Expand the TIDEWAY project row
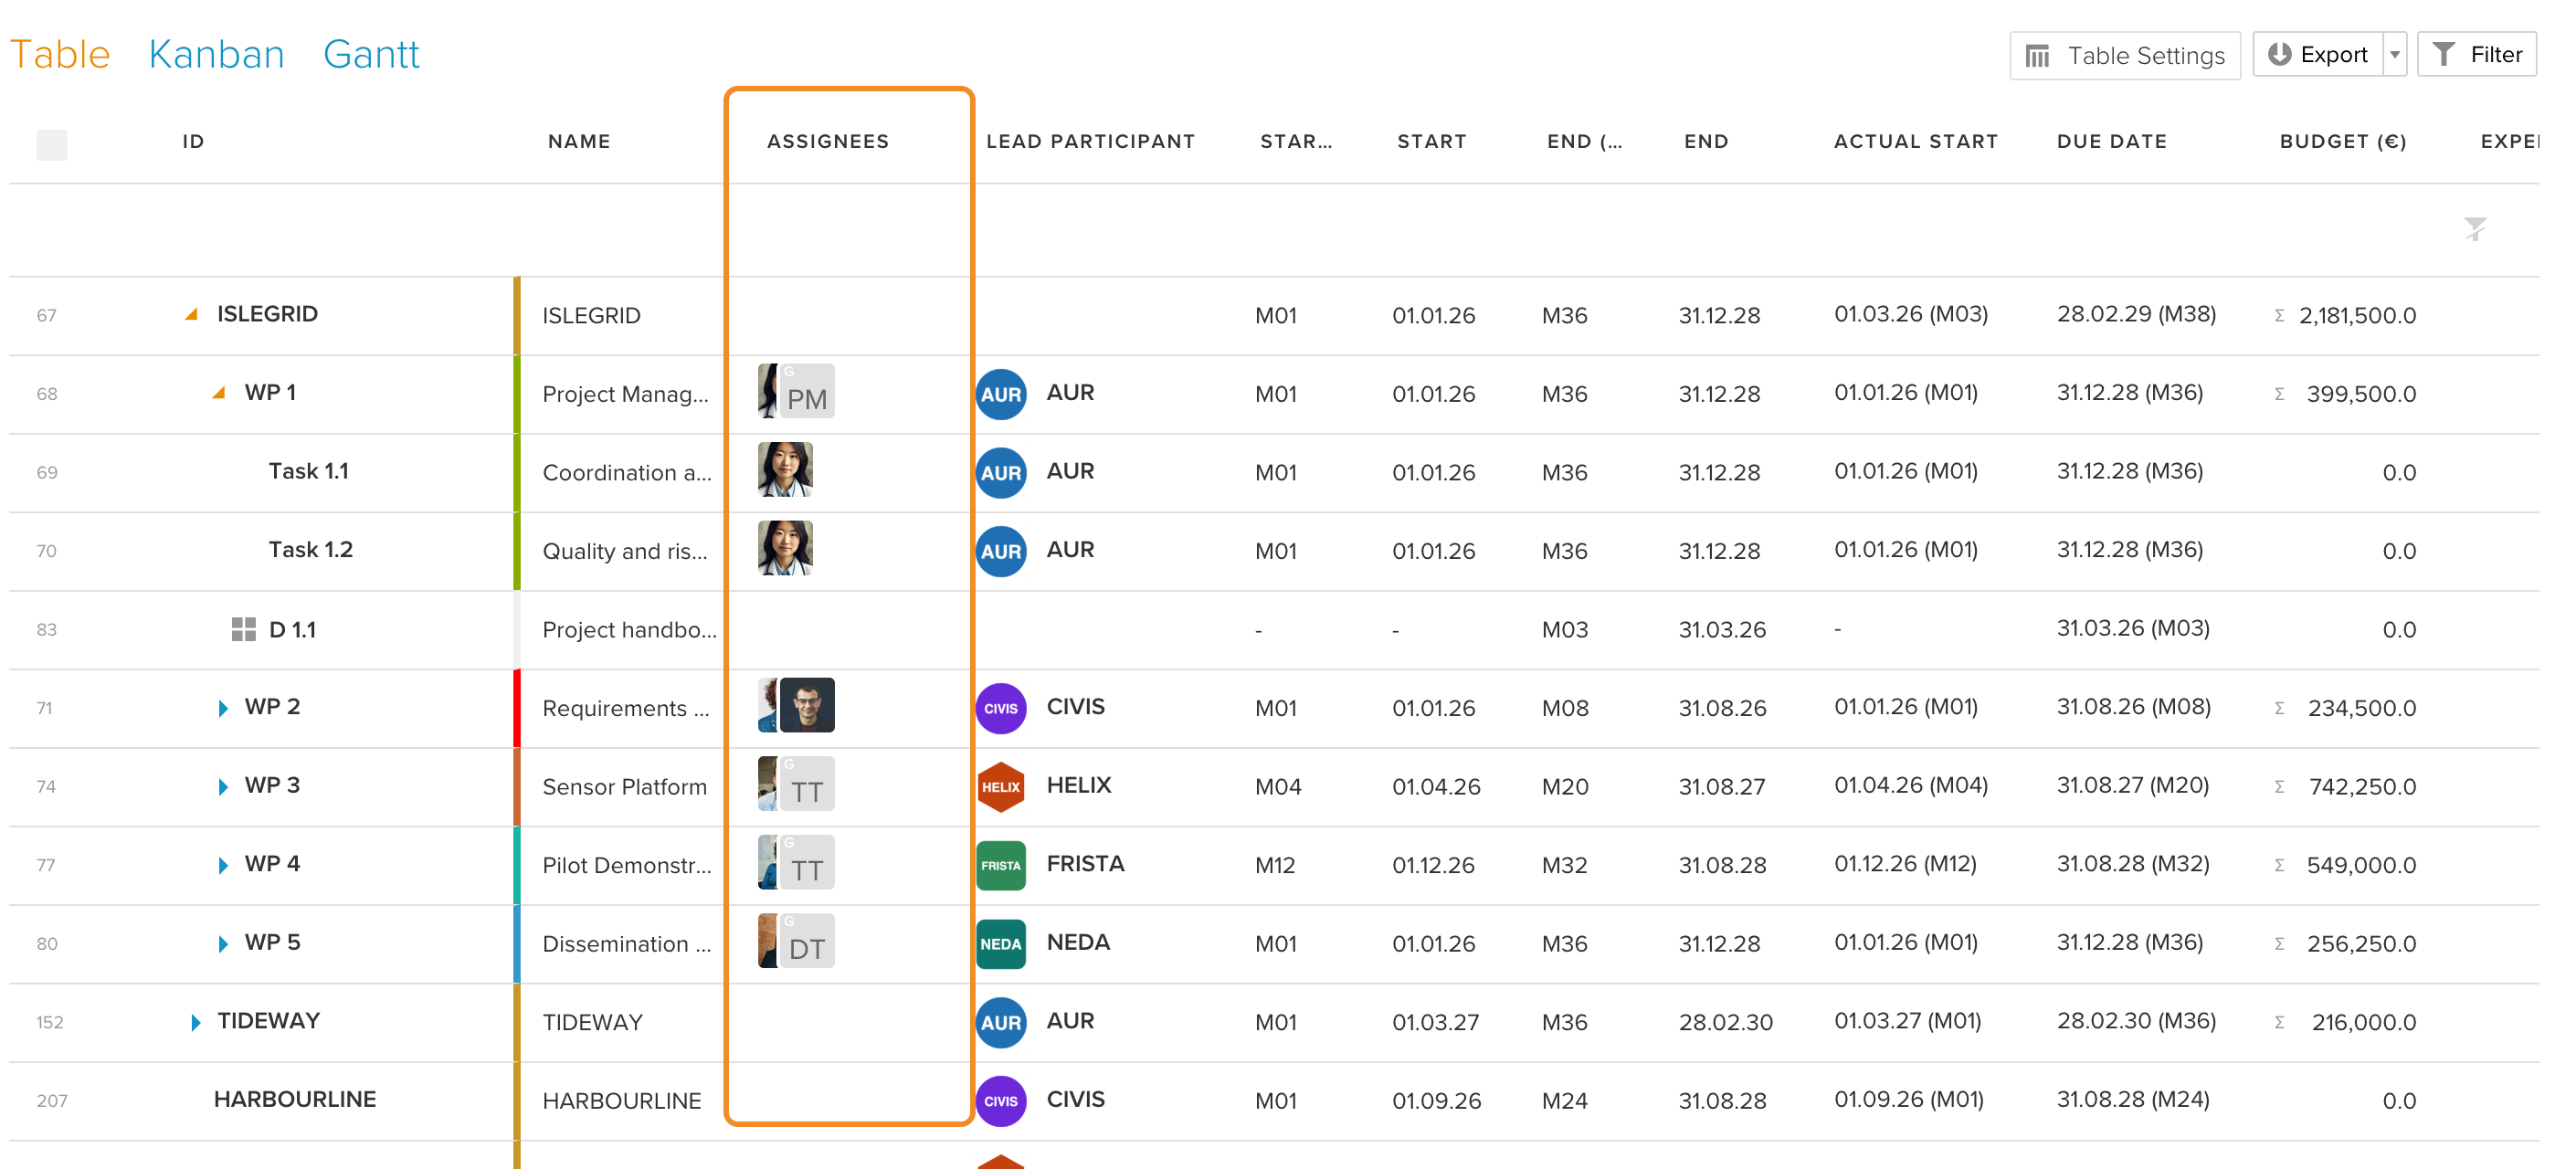The height and width of the screenshot is (1169, 2576). [x=195, y=1022]
